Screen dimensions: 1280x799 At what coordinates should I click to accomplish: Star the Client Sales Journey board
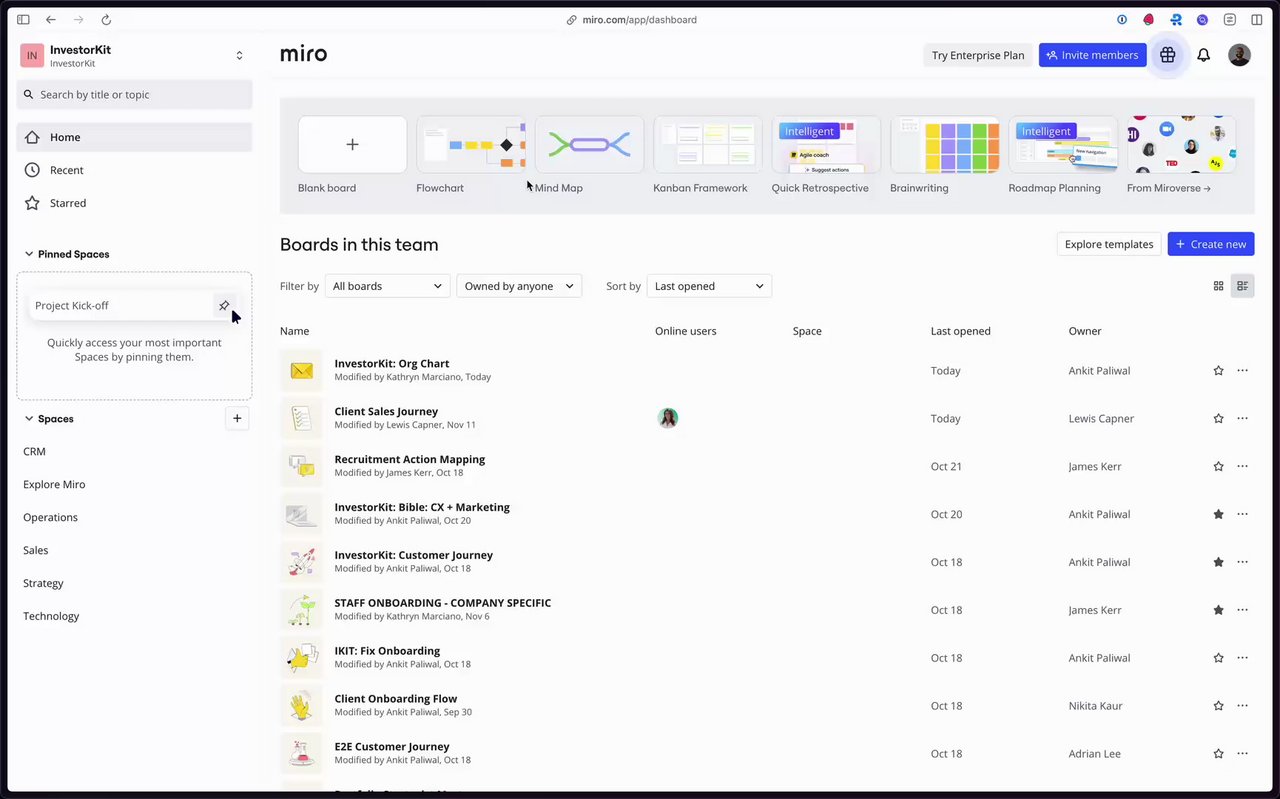[1218, 419]
